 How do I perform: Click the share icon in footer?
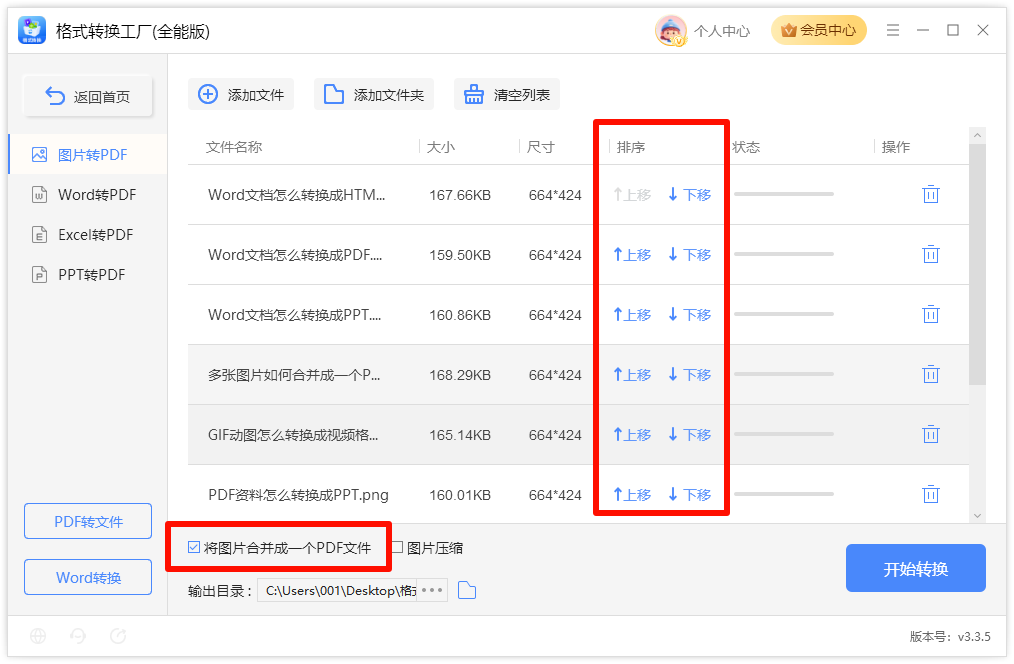[118, 636]
